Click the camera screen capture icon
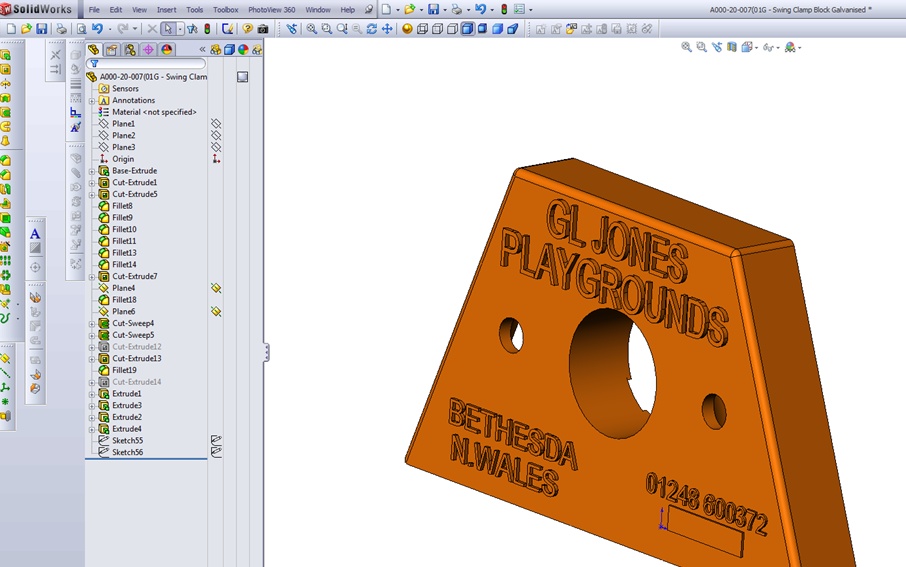 click(x=263, y=28)
